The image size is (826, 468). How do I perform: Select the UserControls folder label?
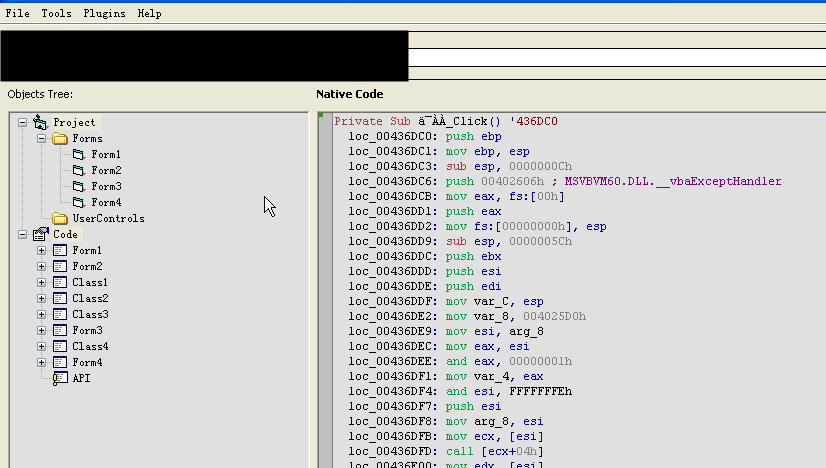coord(108,218)
